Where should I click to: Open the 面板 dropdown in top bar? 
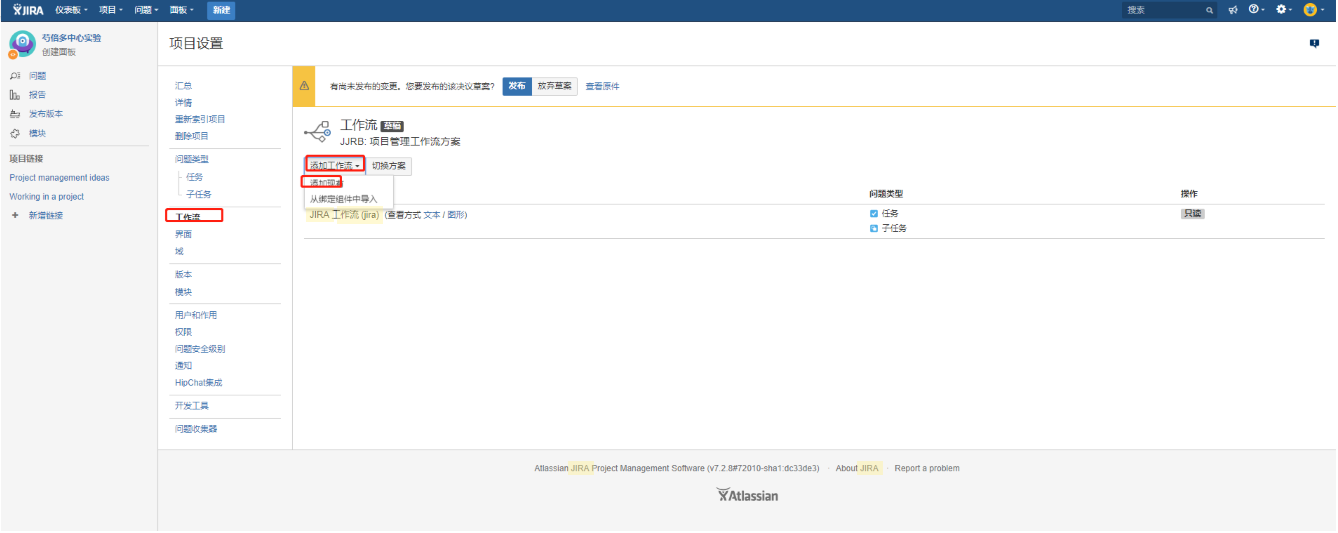coord(182,9)
